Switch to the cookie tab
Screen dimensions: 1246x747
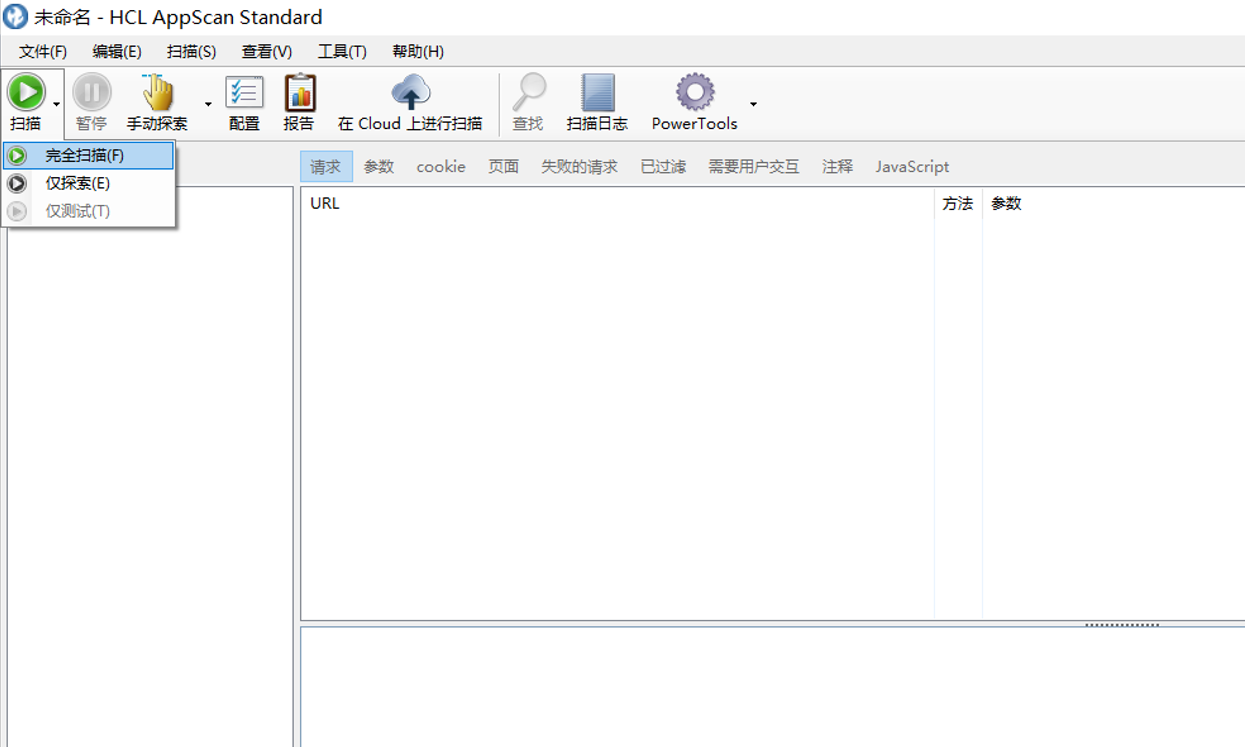pyautogui.click(x=440, y=166)
